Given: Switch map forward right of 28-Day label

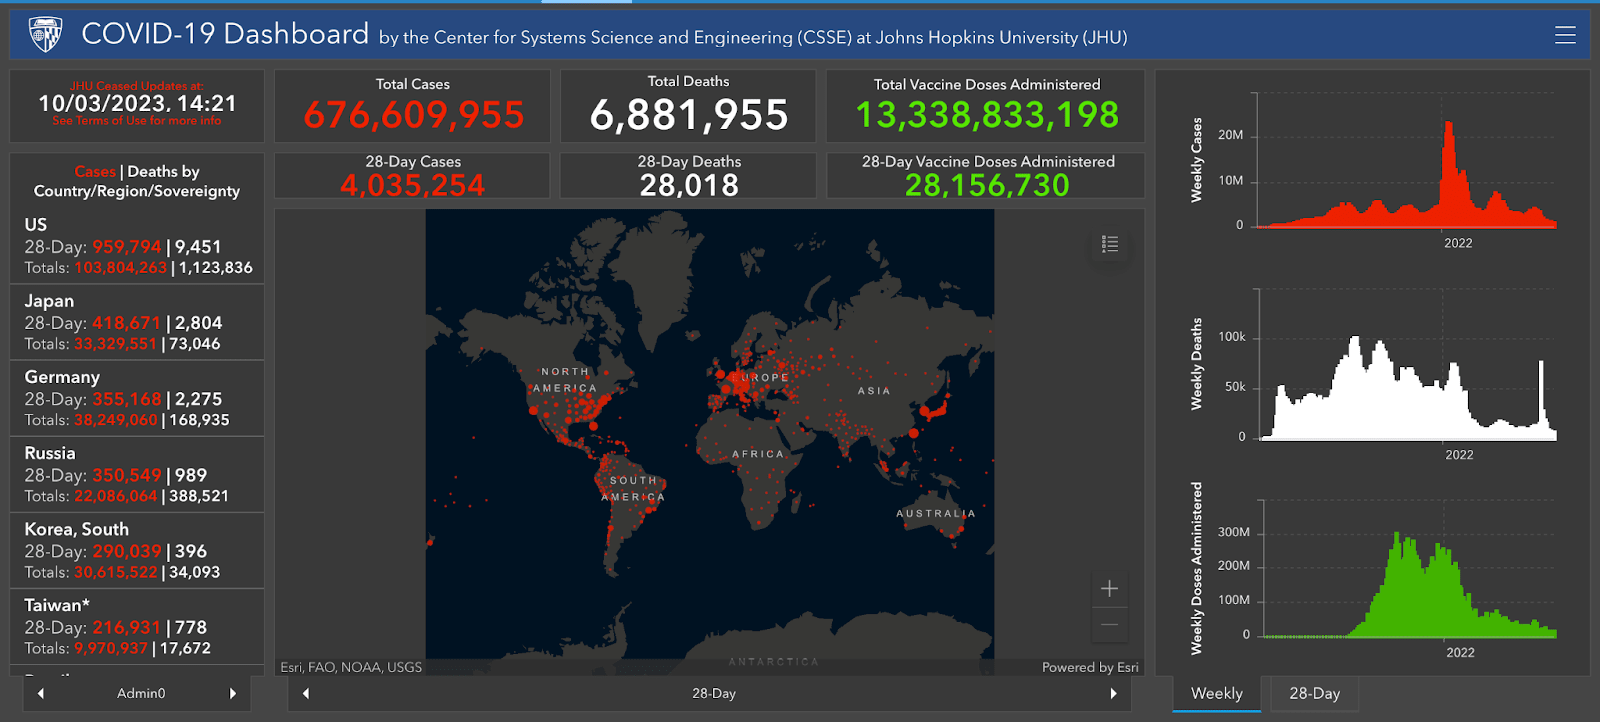Looking at the screenshot, I should click(x=1113, y=693).
